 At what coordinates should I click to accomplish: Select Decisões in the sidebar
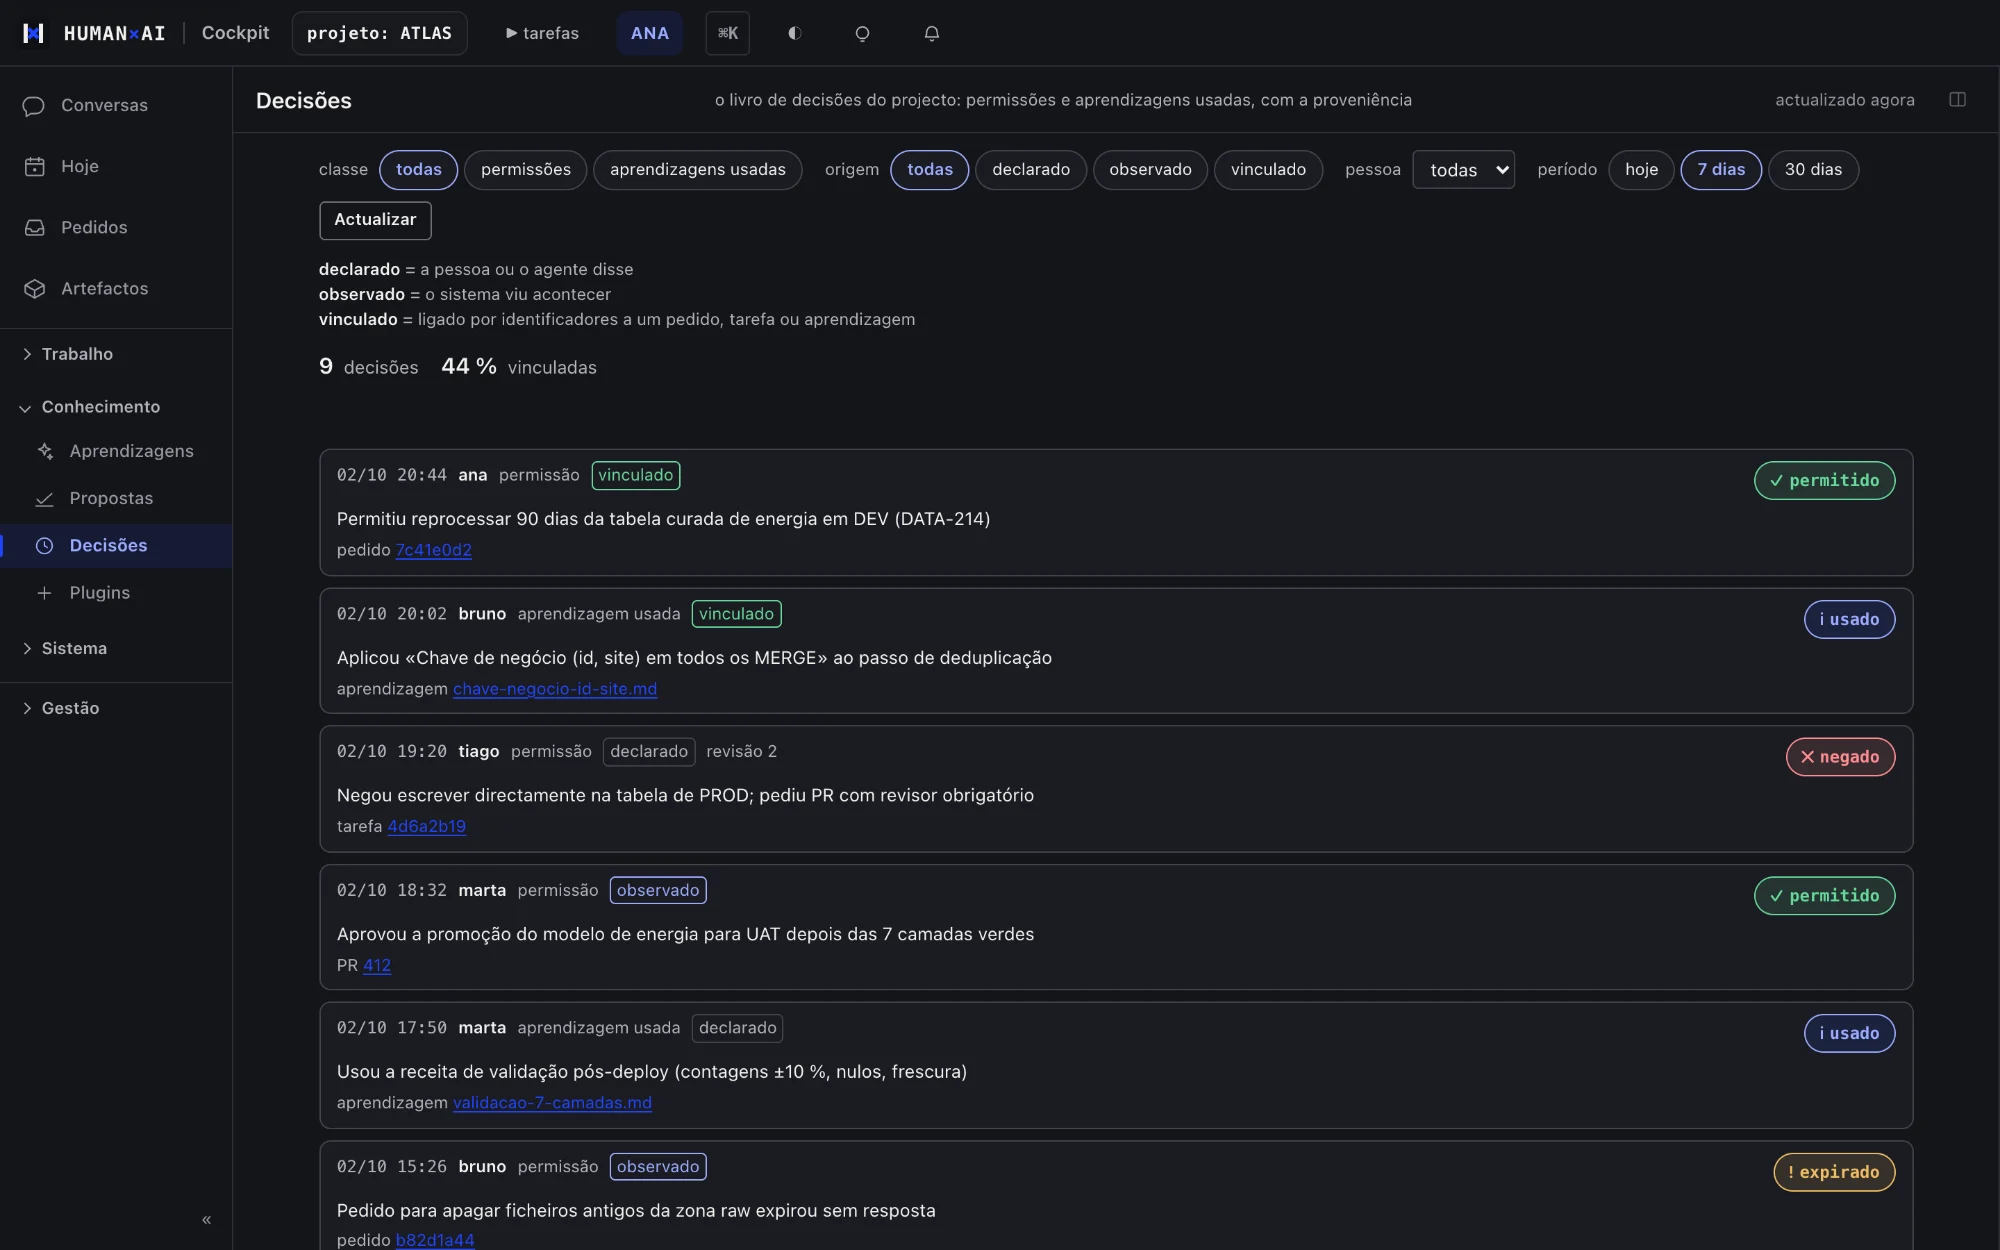[x=116, y=545]
